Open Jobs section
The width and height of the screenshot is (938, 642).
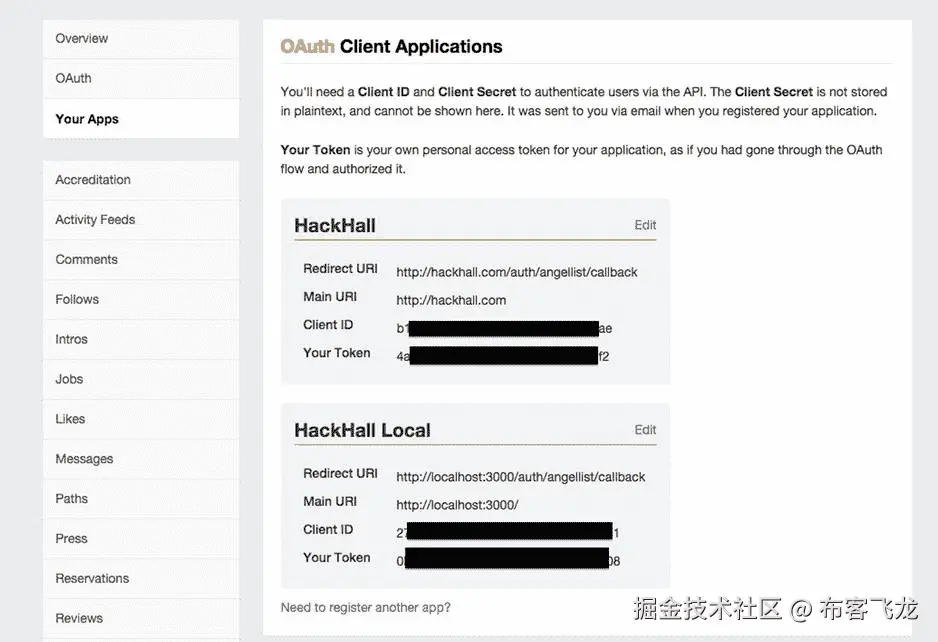tap(141, 379)
